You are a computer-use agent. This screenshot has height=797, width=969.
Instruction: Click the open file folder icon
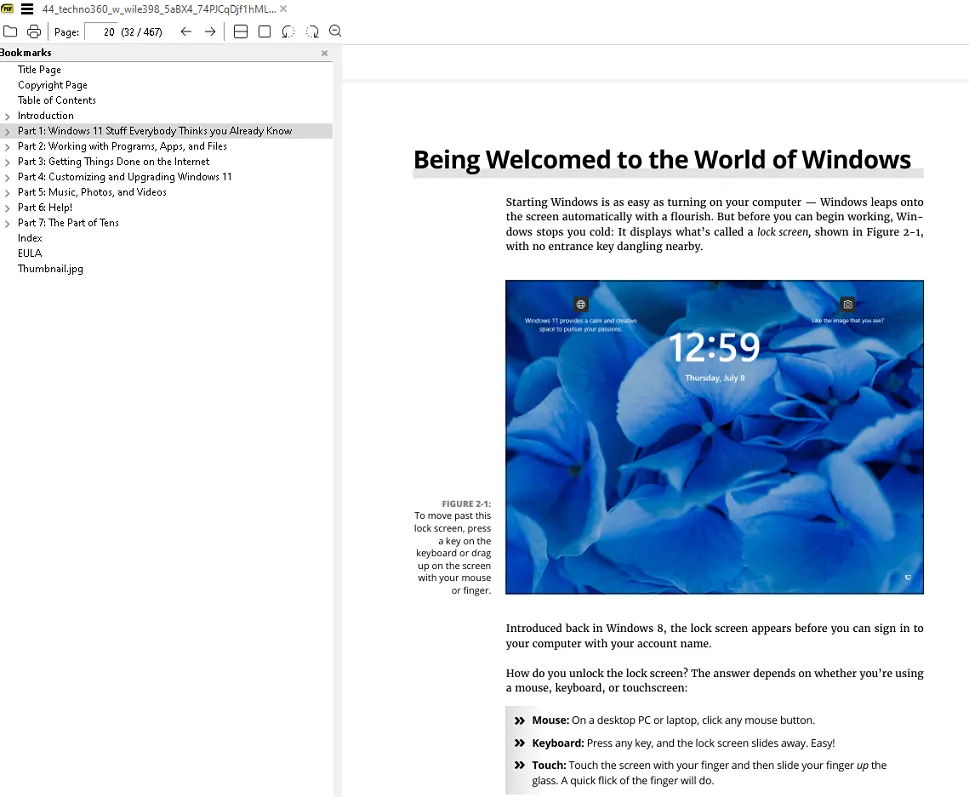point(10,32)
